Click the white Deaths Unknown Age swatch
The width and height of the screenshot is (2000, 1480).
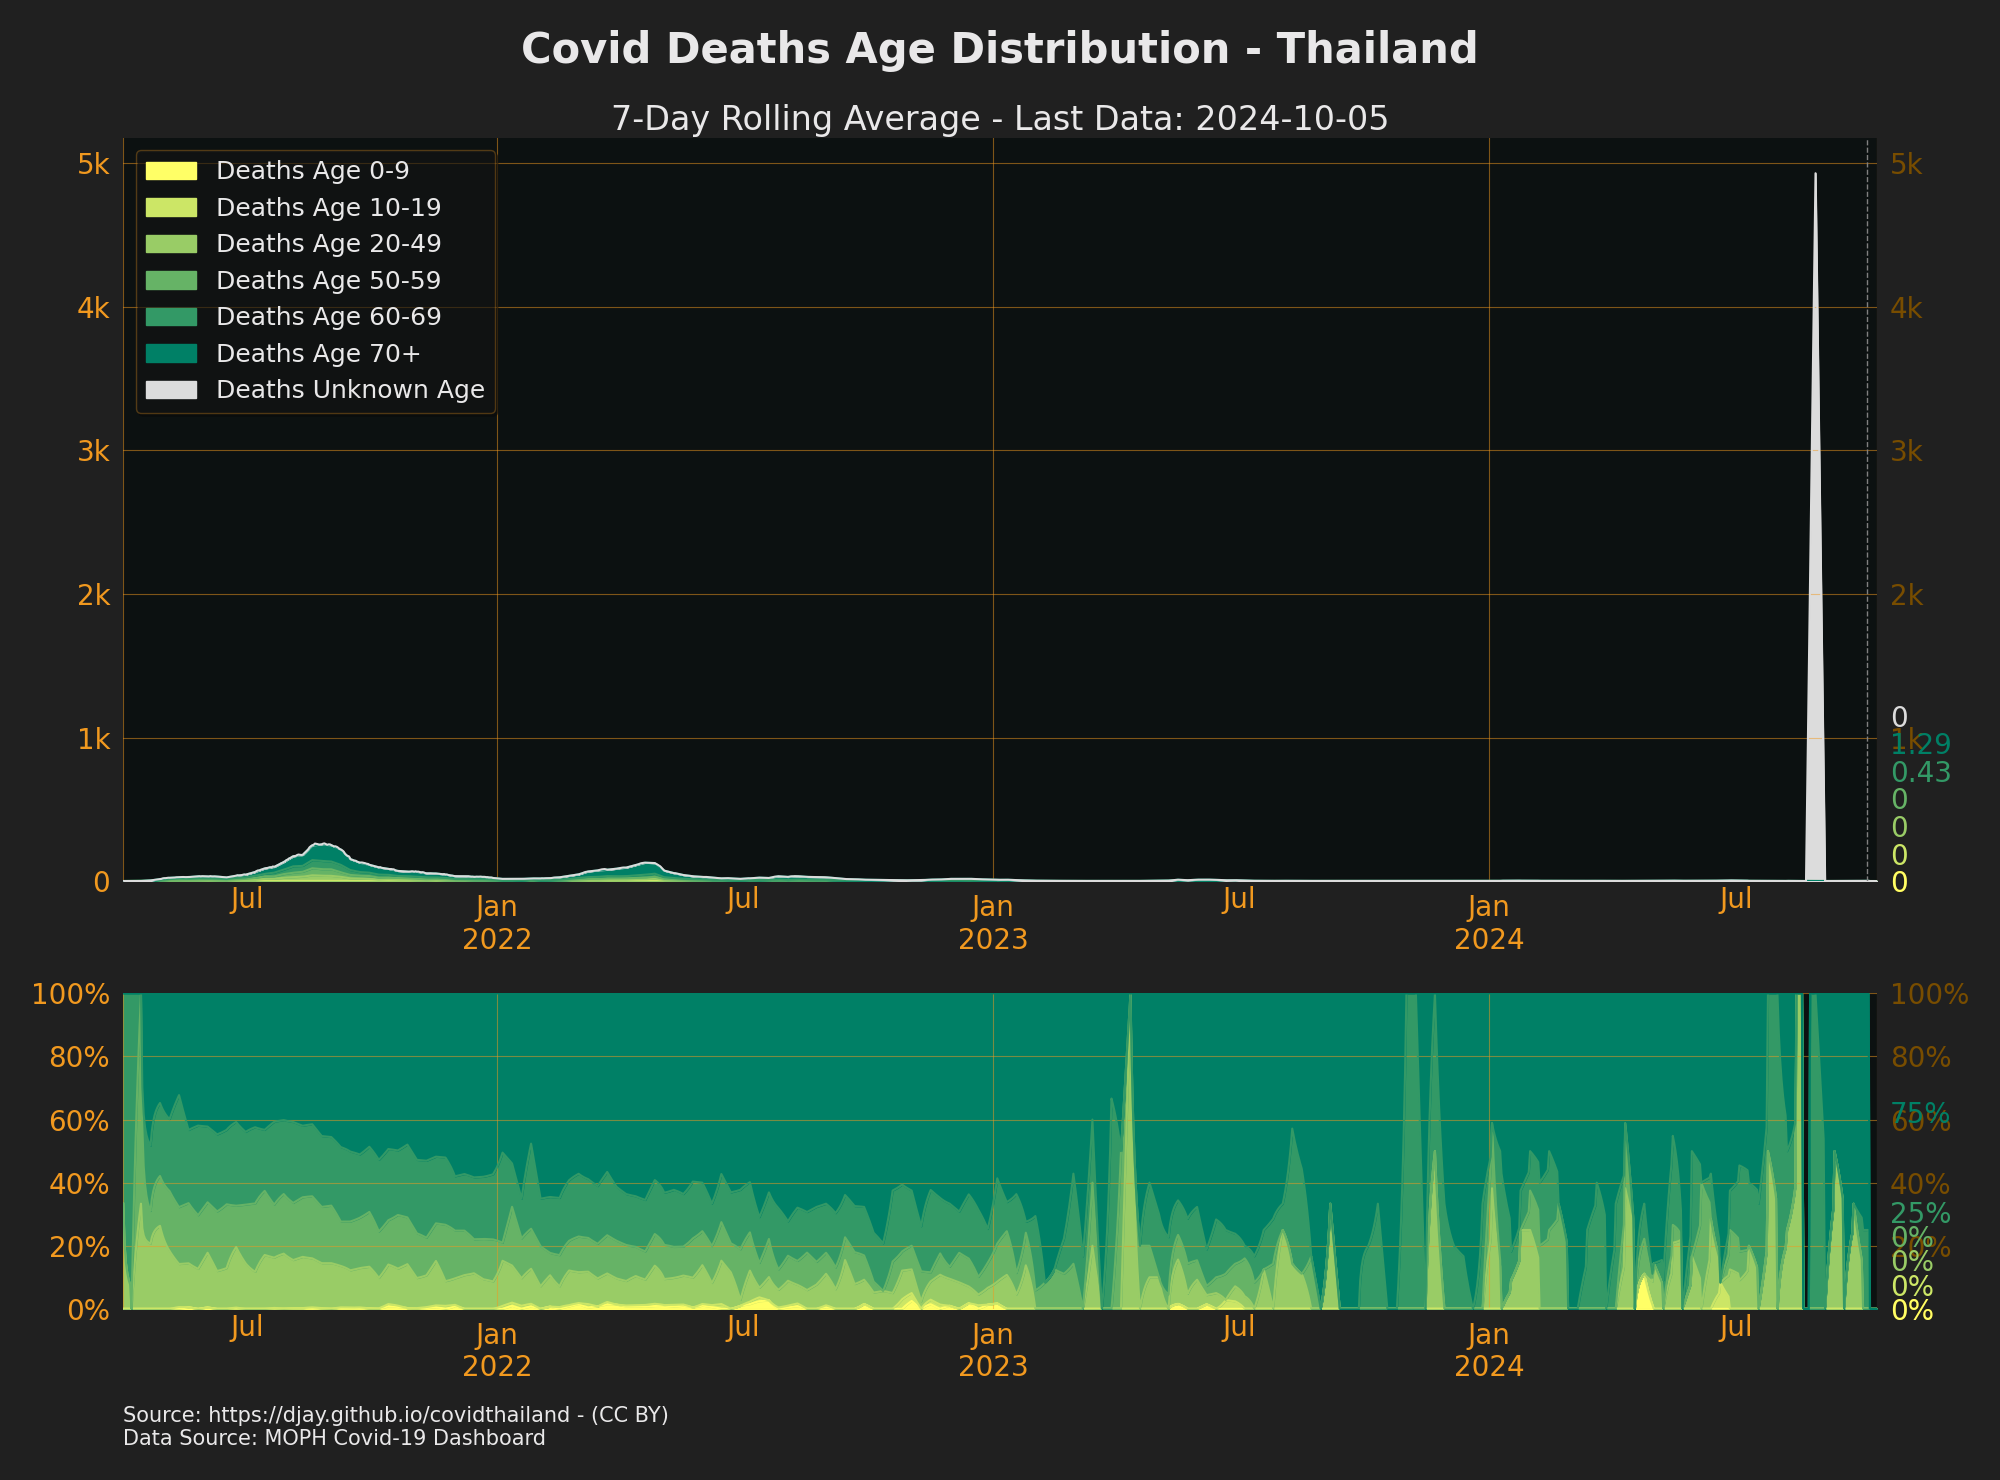coord(171,390)
